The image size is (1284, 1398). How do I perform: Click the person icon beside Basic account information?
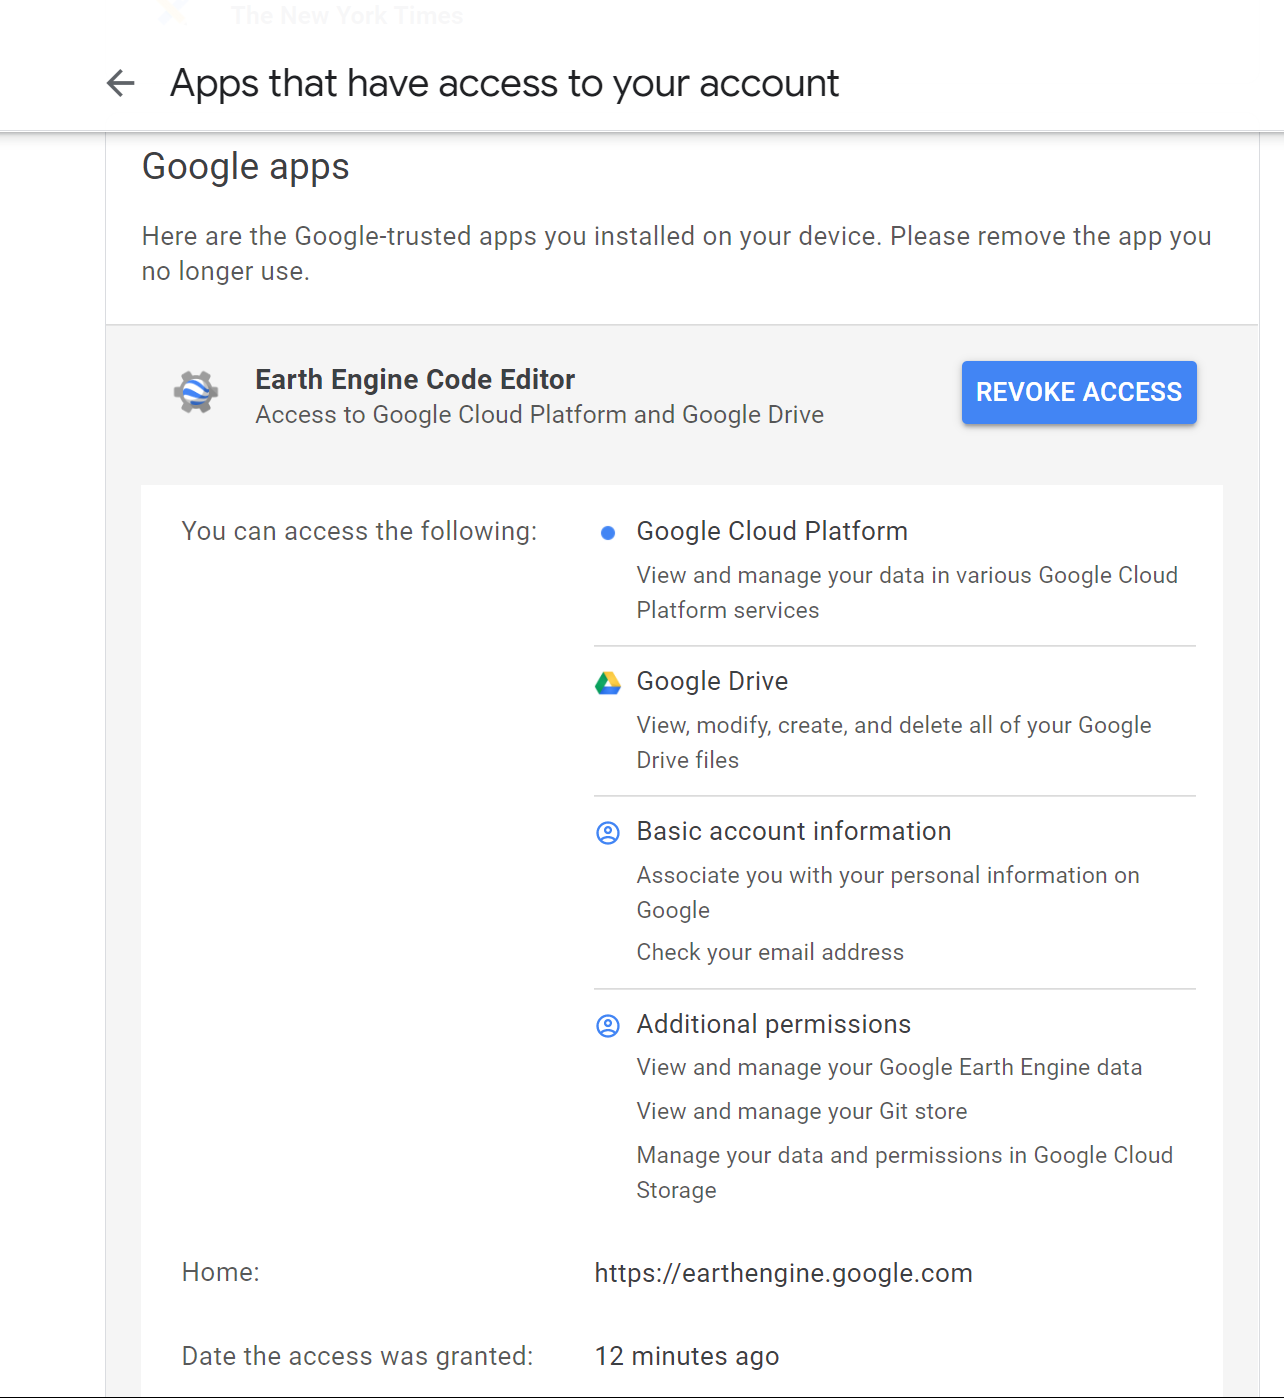(607, 833)
